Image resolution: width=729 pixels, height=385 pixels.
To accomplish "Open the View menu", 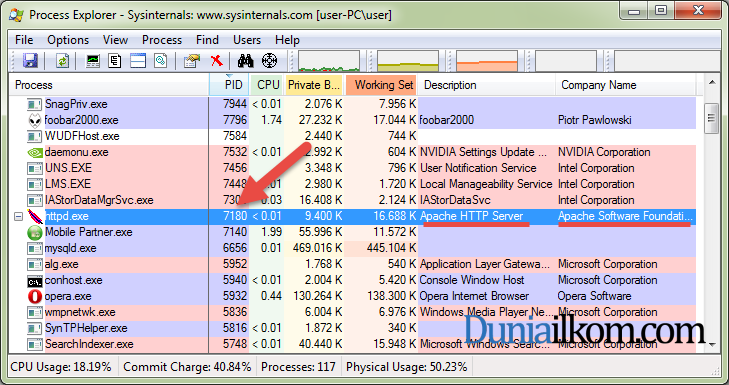I will point(115,40).
